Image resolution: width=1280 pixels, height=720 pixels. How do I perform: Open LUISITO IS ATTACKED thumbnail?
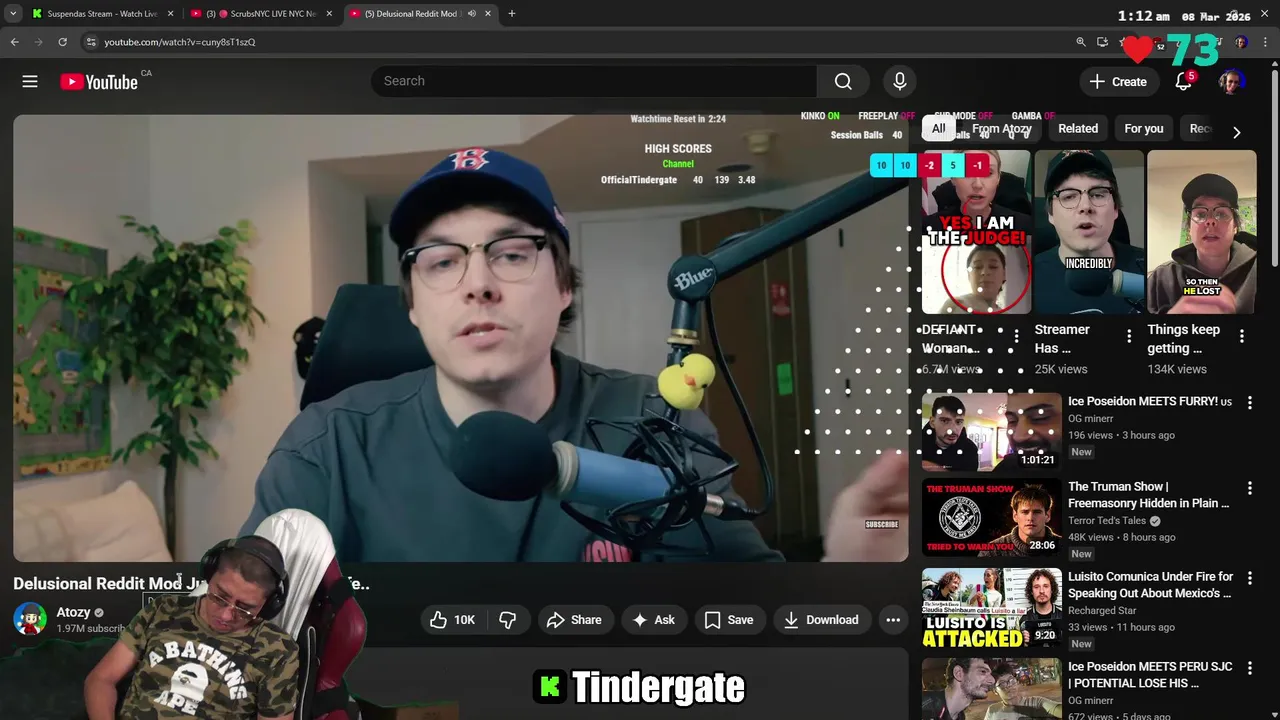click(x=991, y=607)
